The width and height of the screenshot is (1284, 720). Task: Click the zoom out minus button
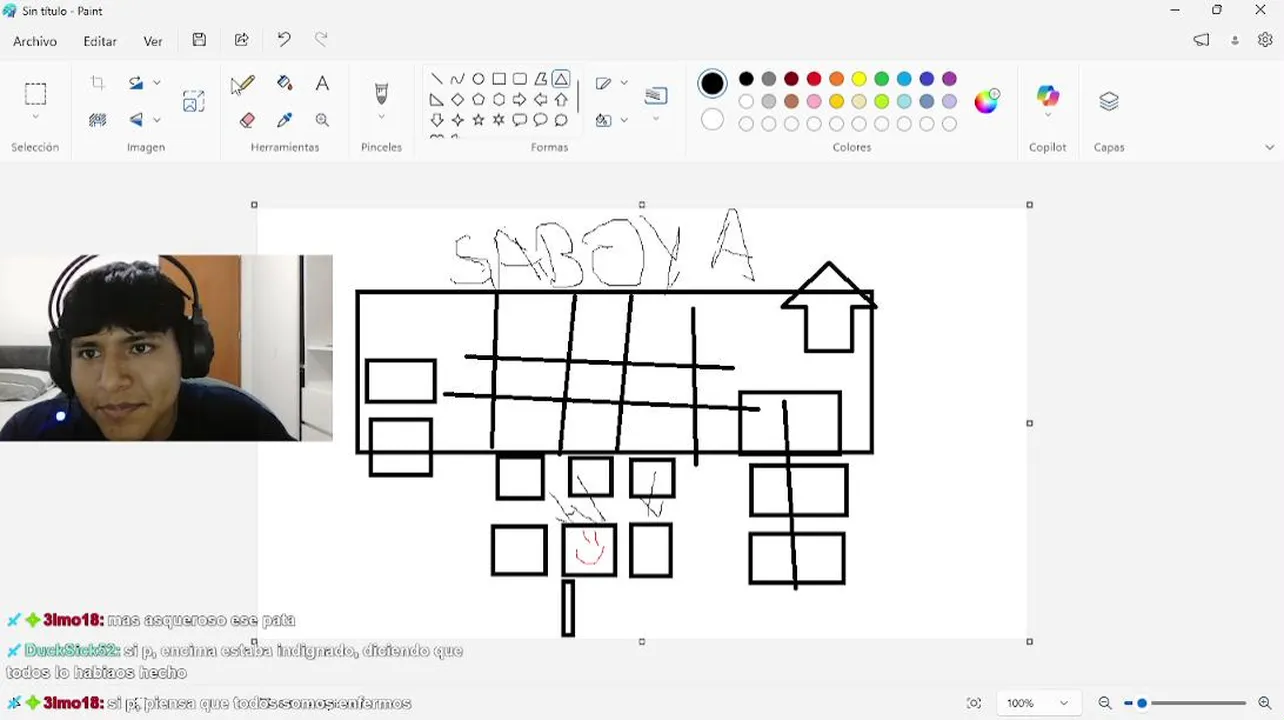(1105, 703)
